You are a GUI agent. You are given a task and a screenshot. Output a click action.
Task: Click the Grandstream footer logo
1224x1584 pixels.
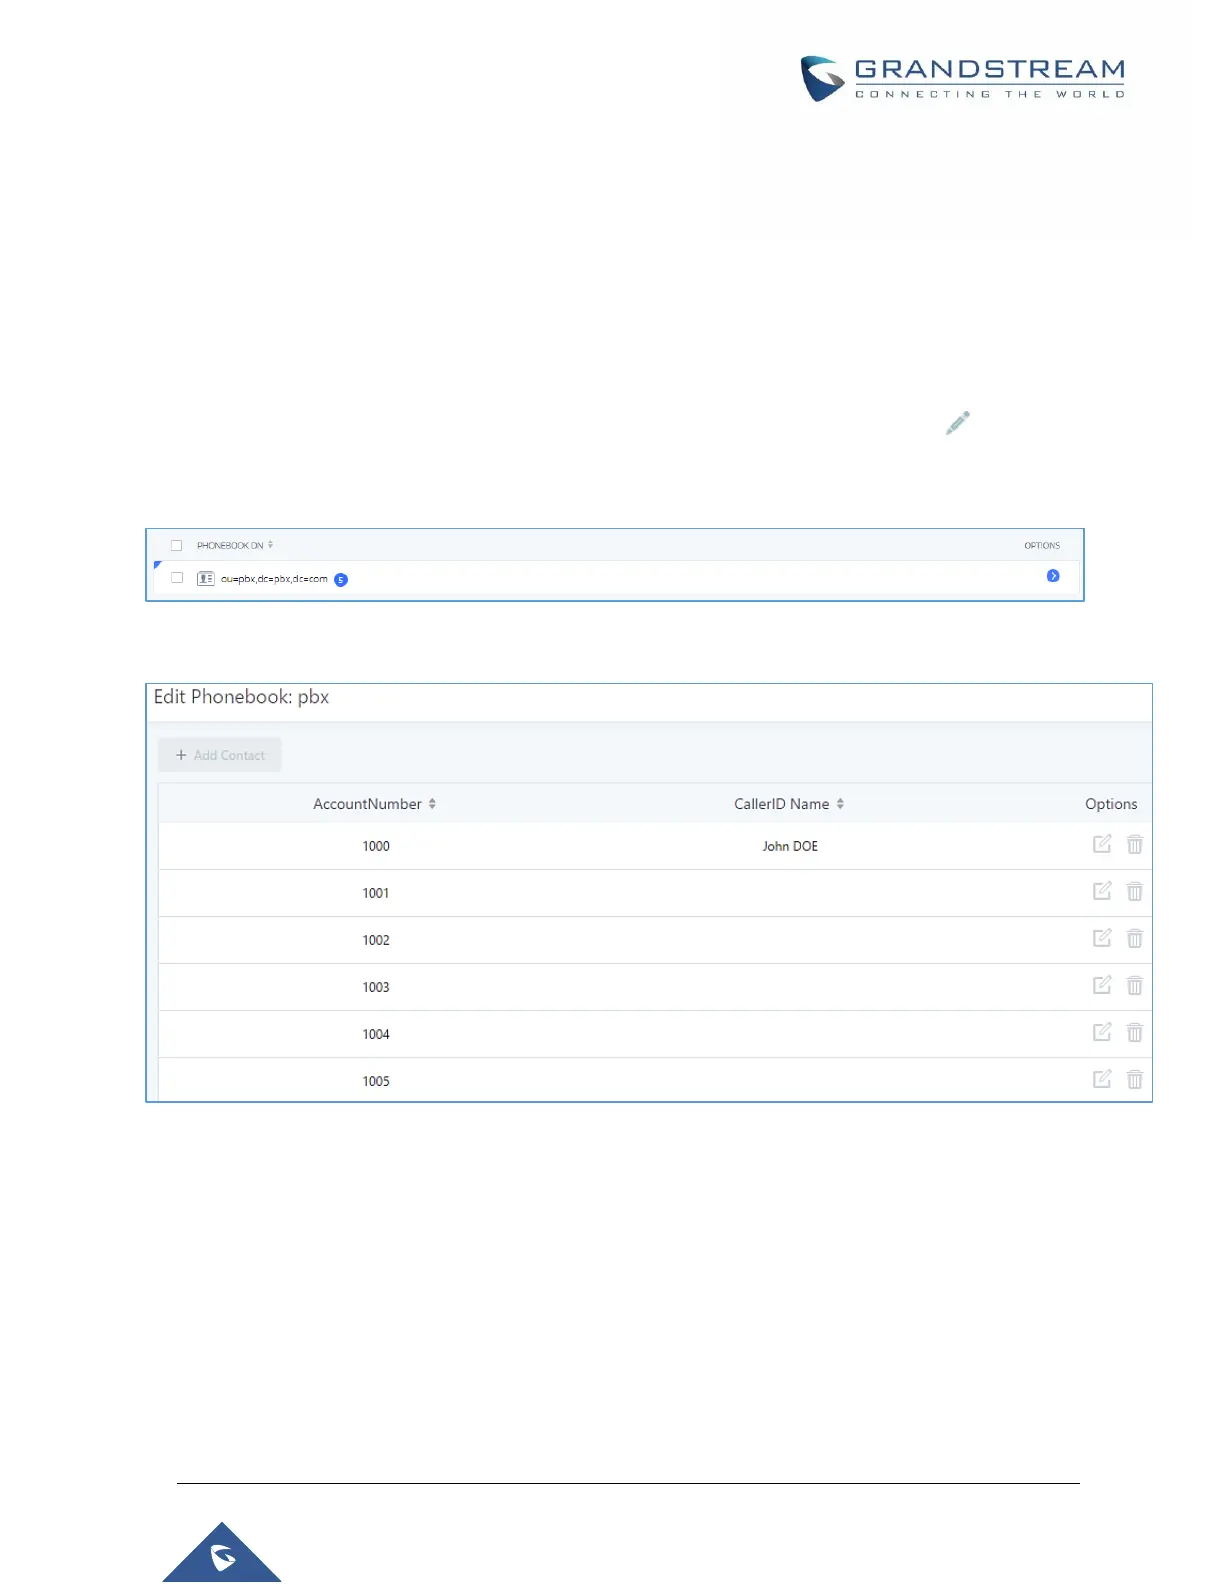click(222, 1554)
